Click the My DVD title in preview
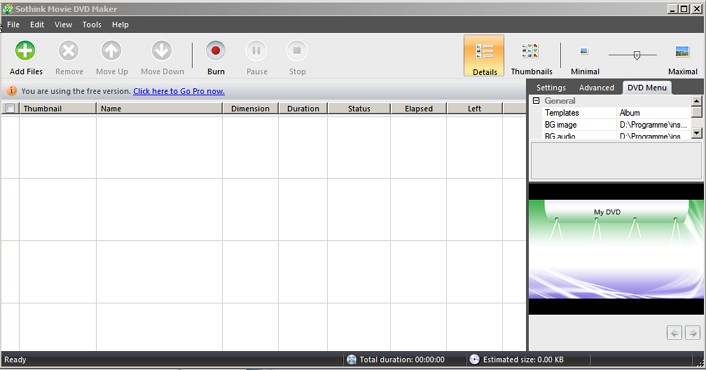The width and height of the screenshot is (706, 370). (x=607, y=212)
